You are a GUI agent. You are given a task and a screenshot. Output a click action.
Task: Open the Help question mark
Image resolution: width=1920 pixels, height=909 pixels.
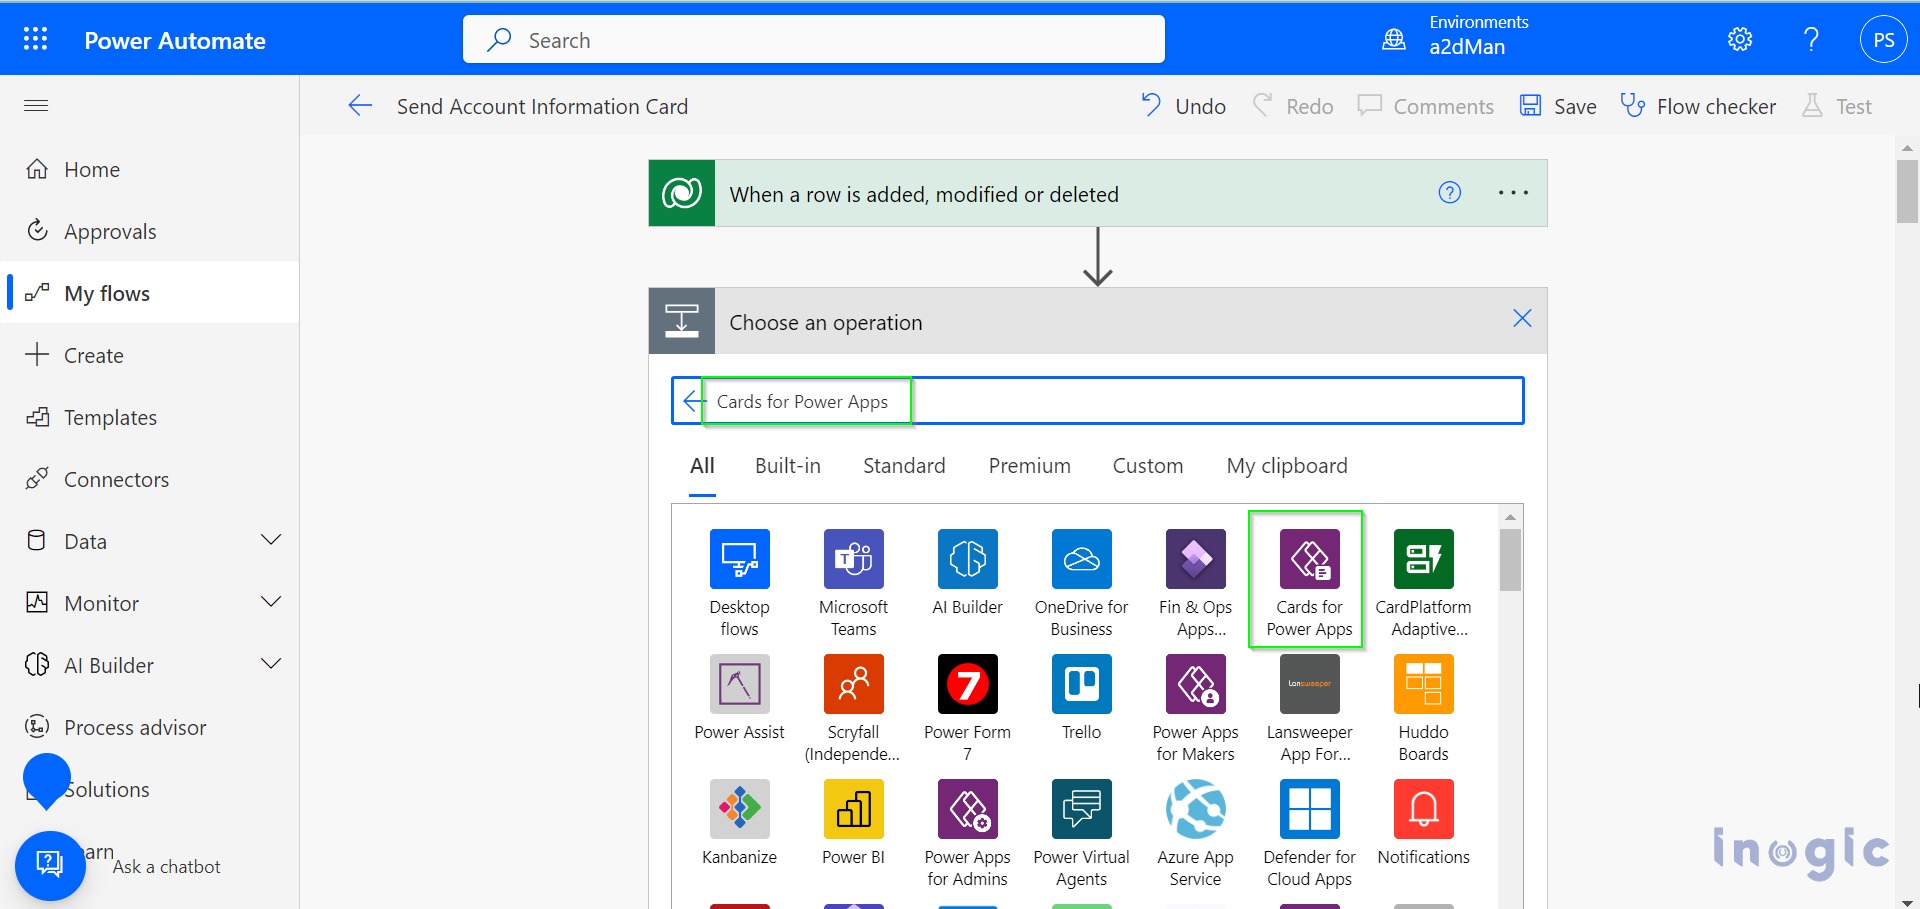coord(1811,39)
